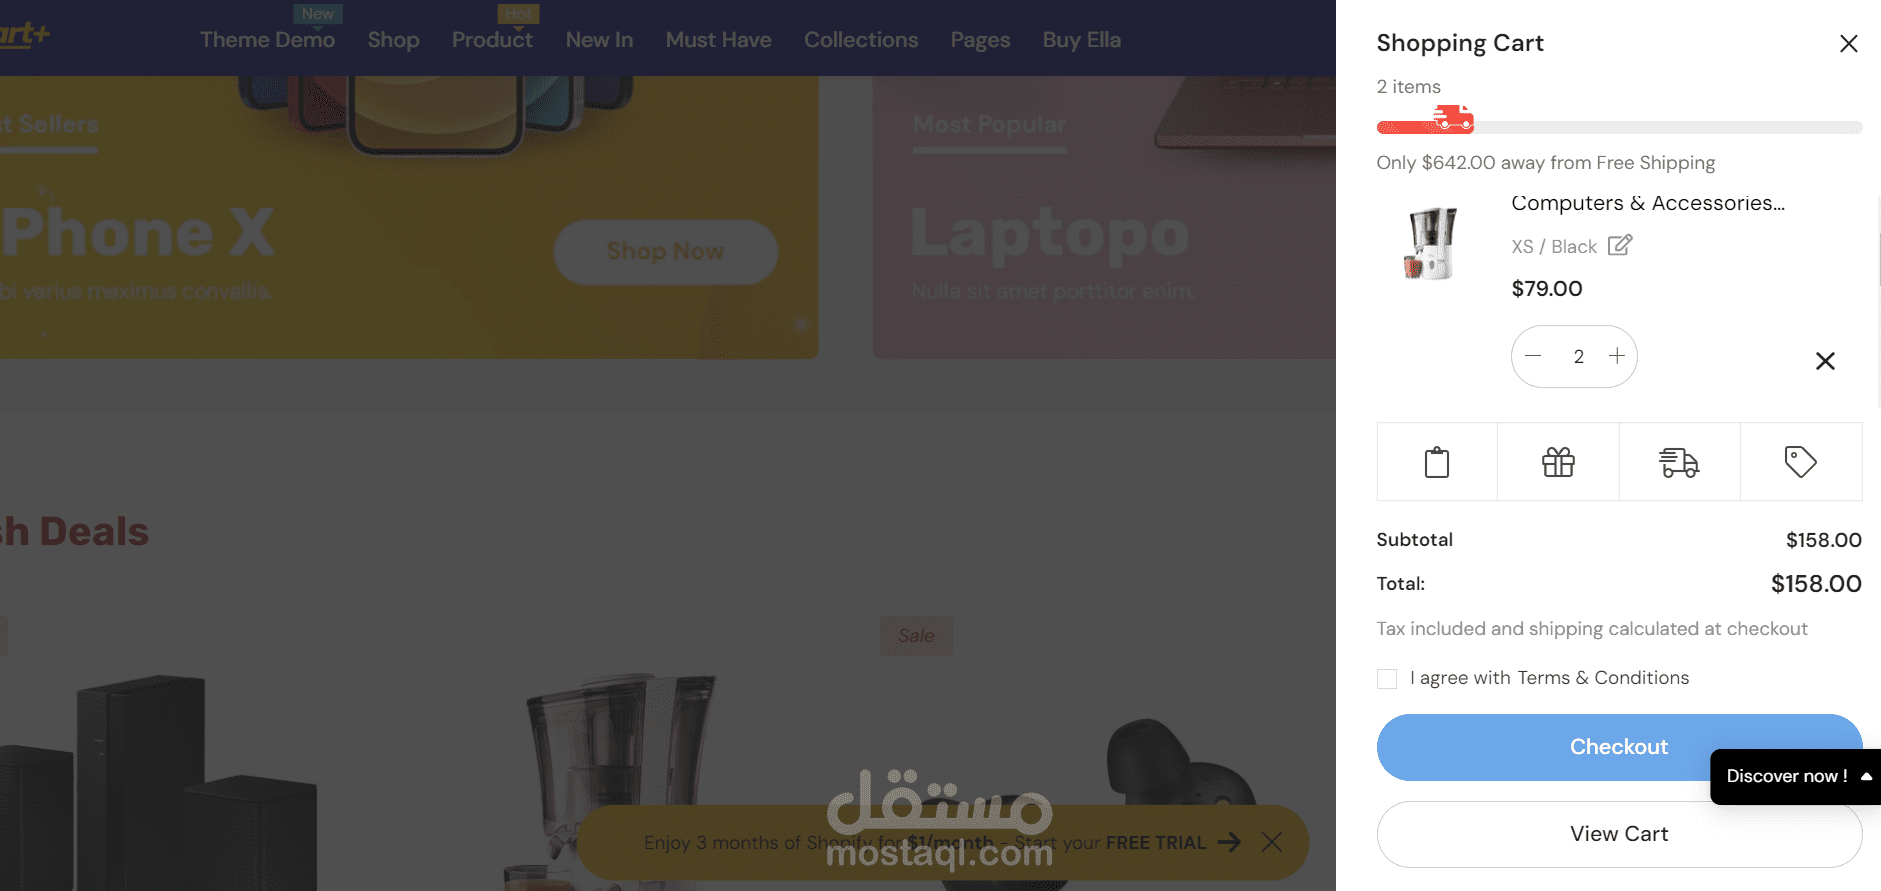This screenshot has height=891, width=1881.
Task: Close the Shopping Cart drawer
Action: (x=1848, y=44)
